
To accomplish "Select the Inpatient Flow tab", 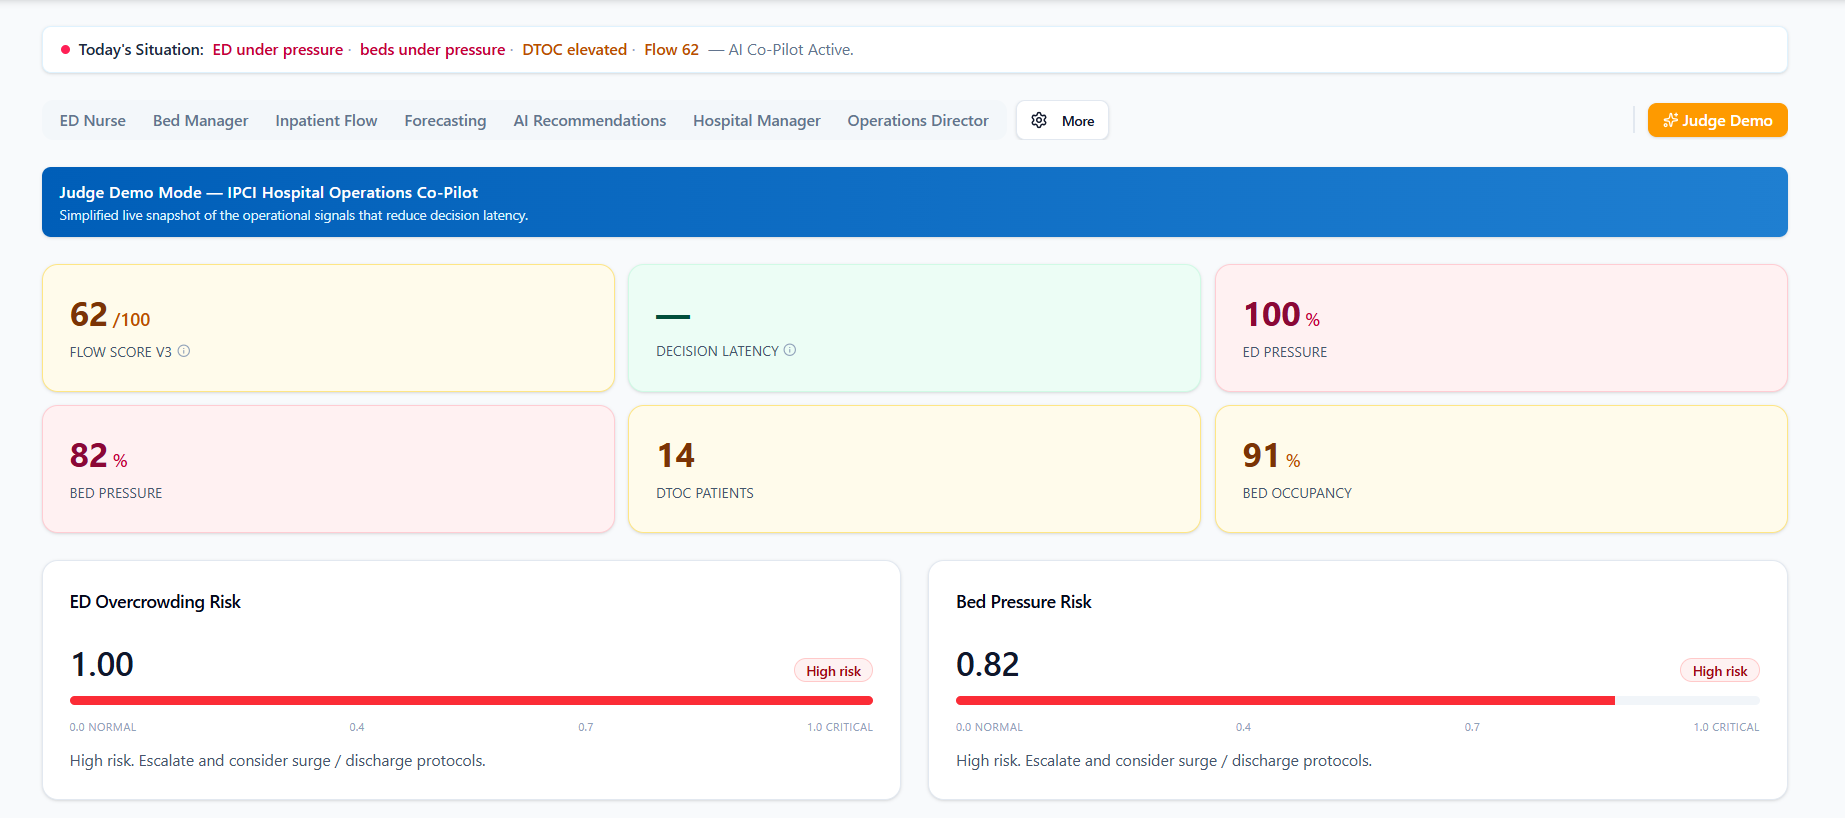I will [x=326, y=120].
